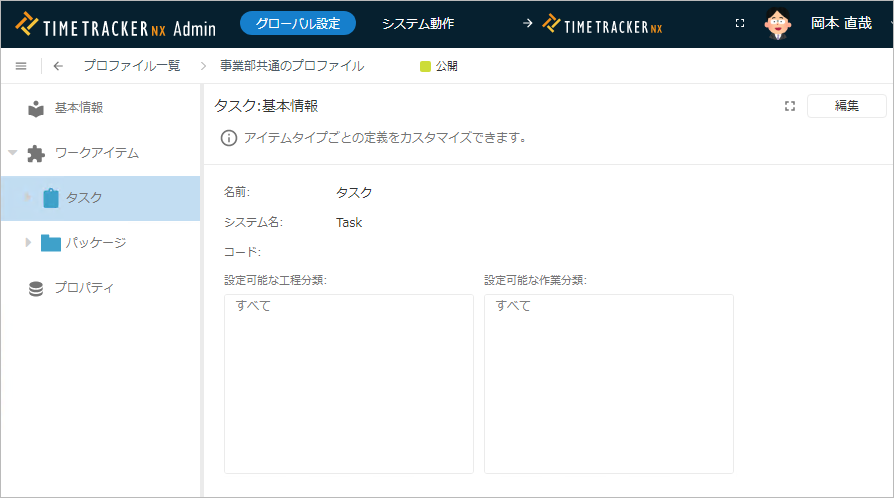Click the expand panel icon beside 編集
Screen dimensions: 894x498
pos(790,106)
